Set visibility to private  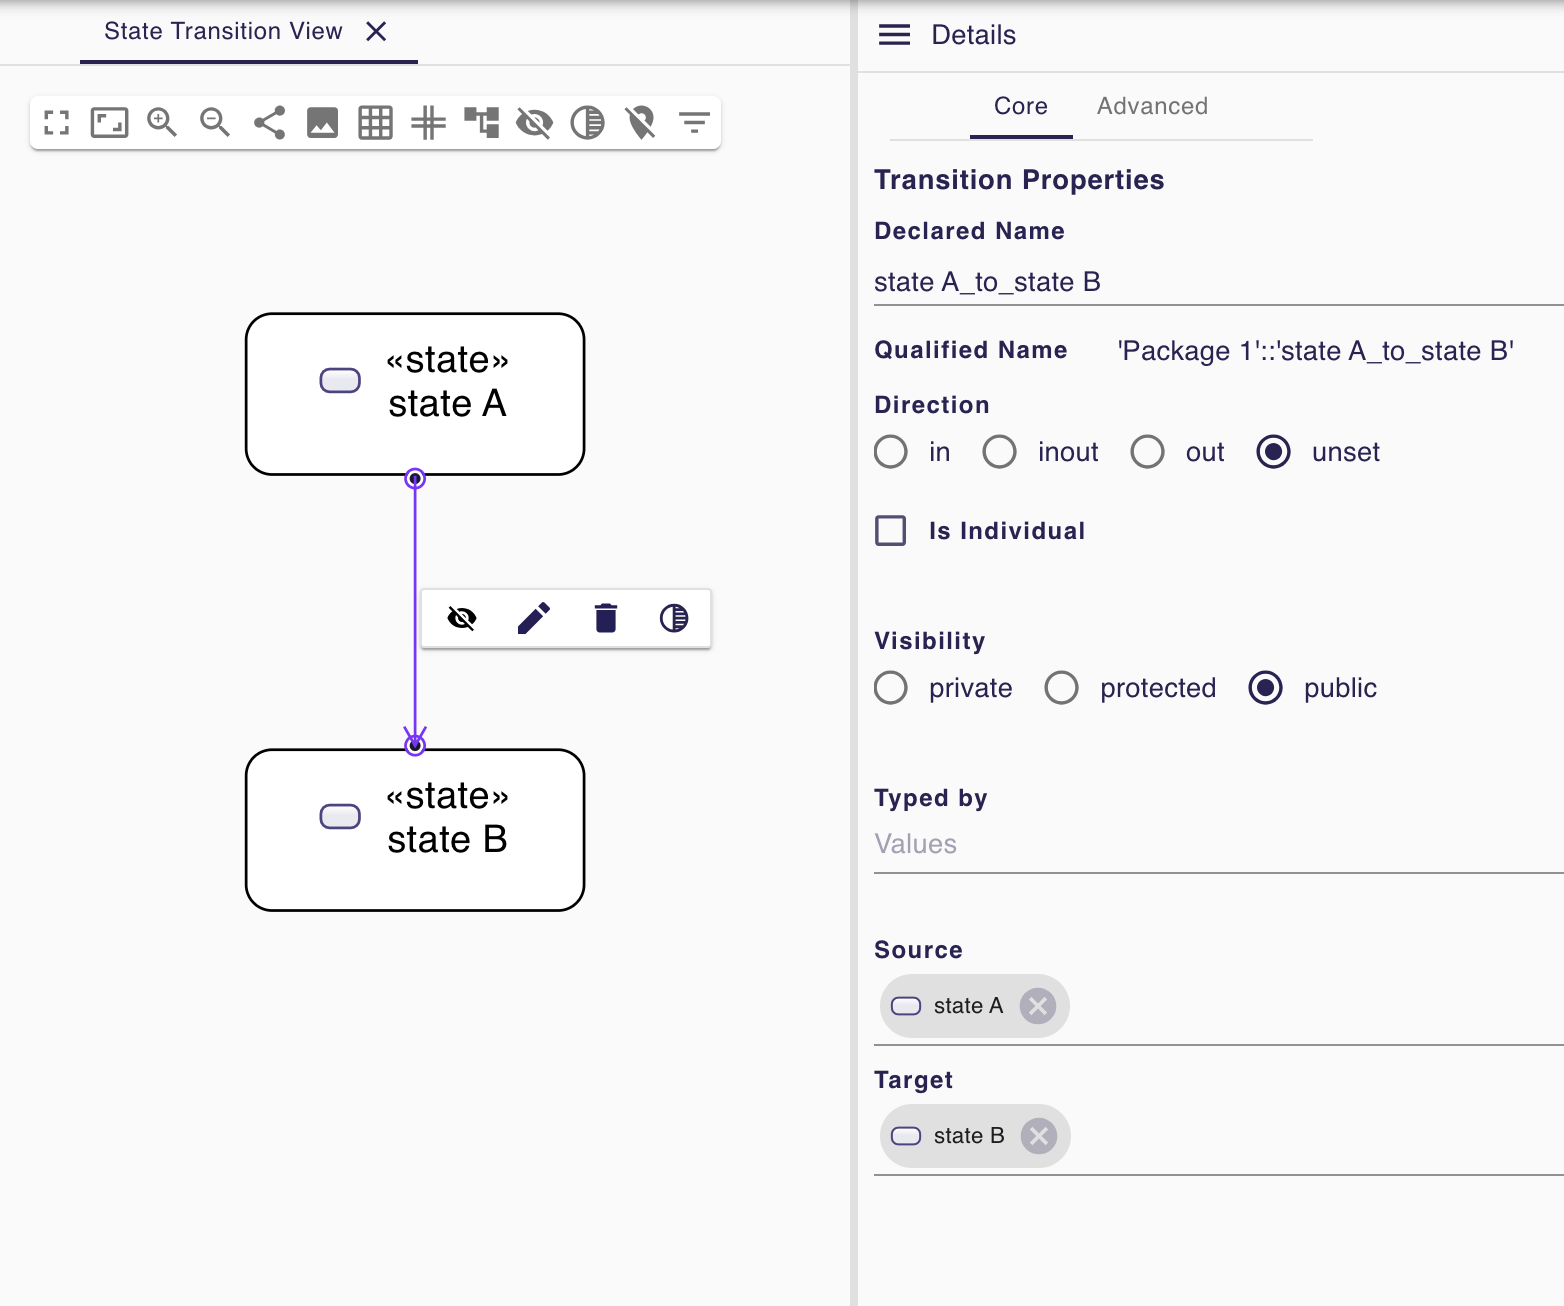tap(891, 688)
